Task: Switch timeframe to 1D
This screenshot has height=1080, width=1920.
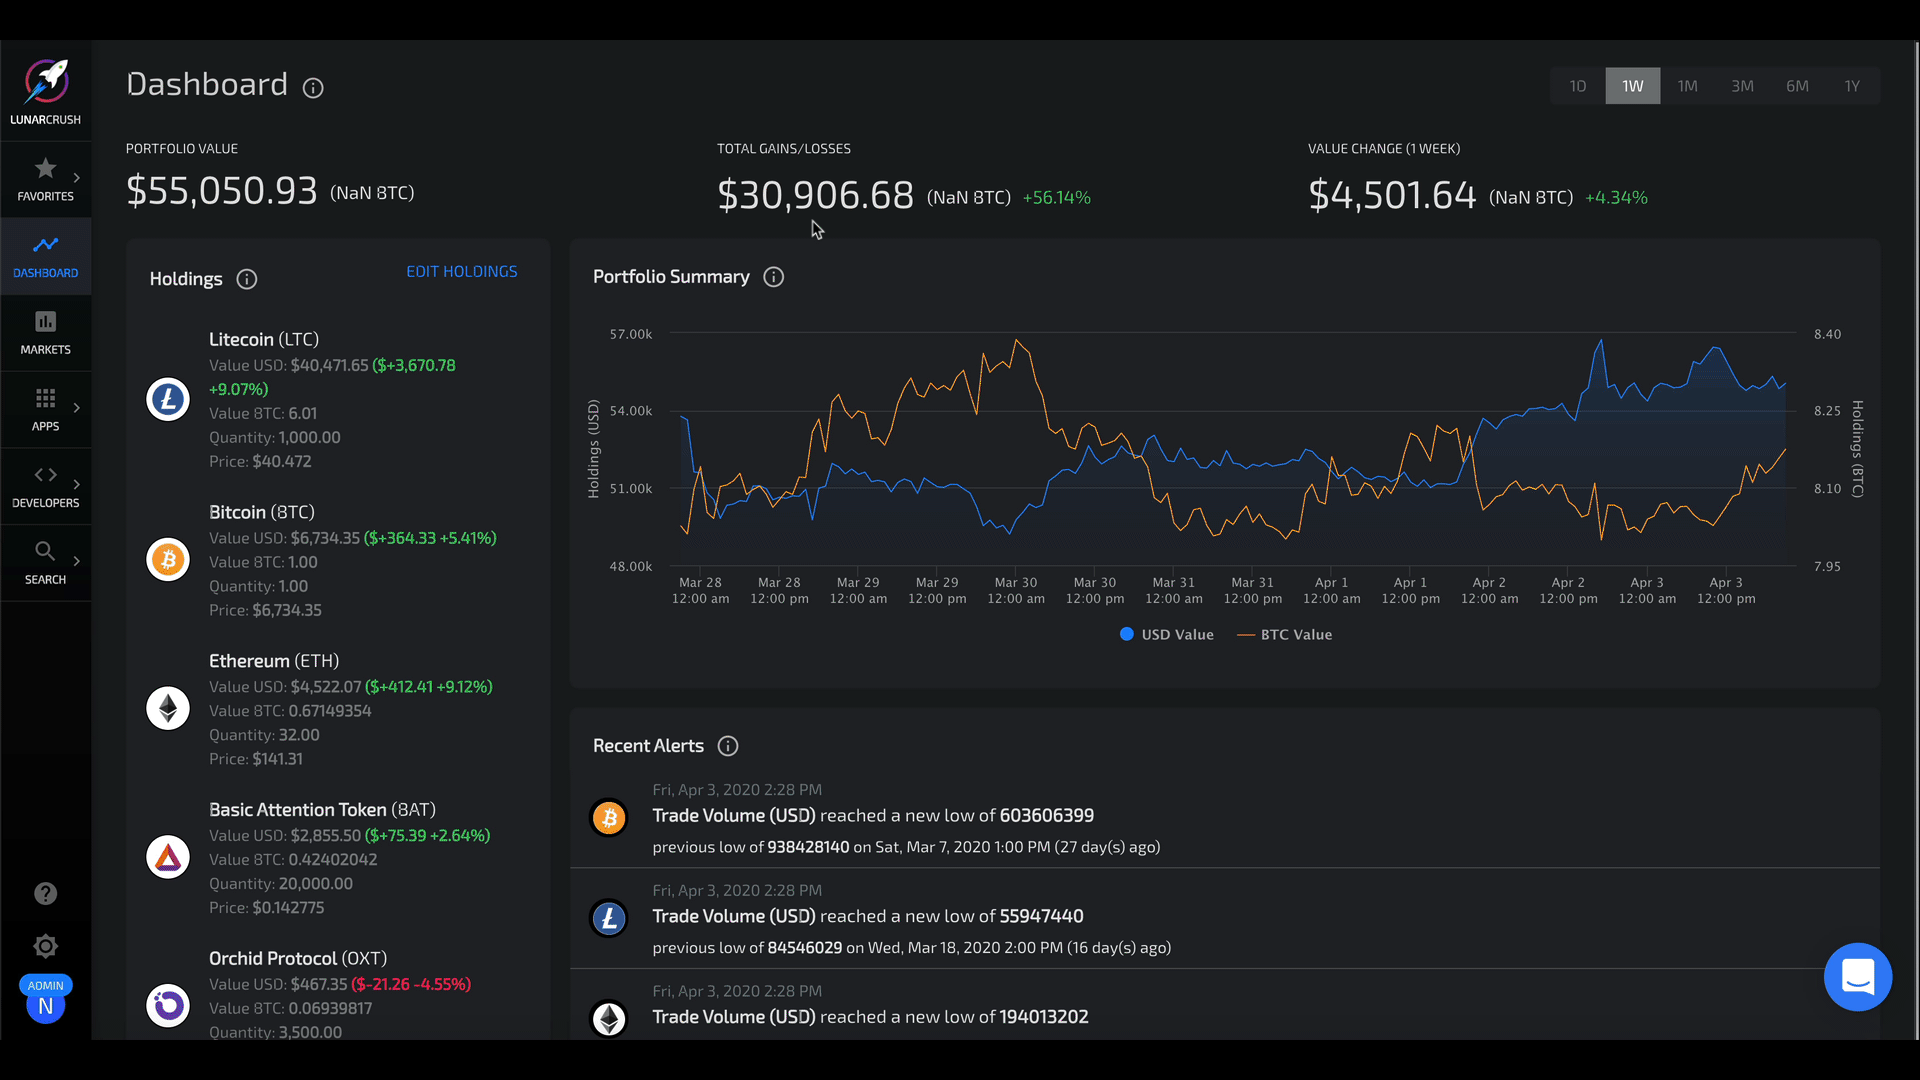Action: [1578, 86]
